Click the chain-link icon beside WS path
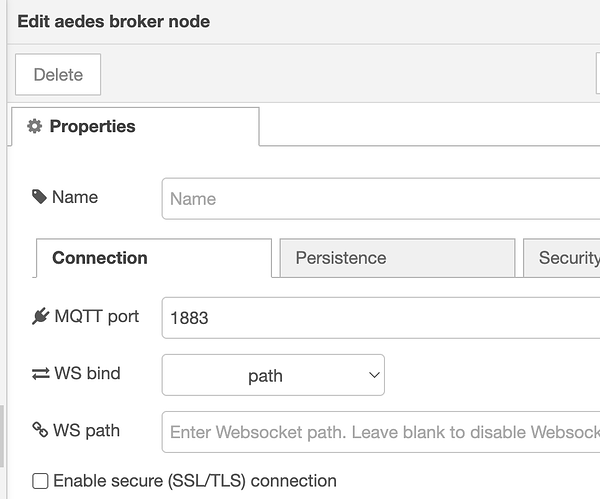Viewport: 600px width, 499px height. coord(40,430)
